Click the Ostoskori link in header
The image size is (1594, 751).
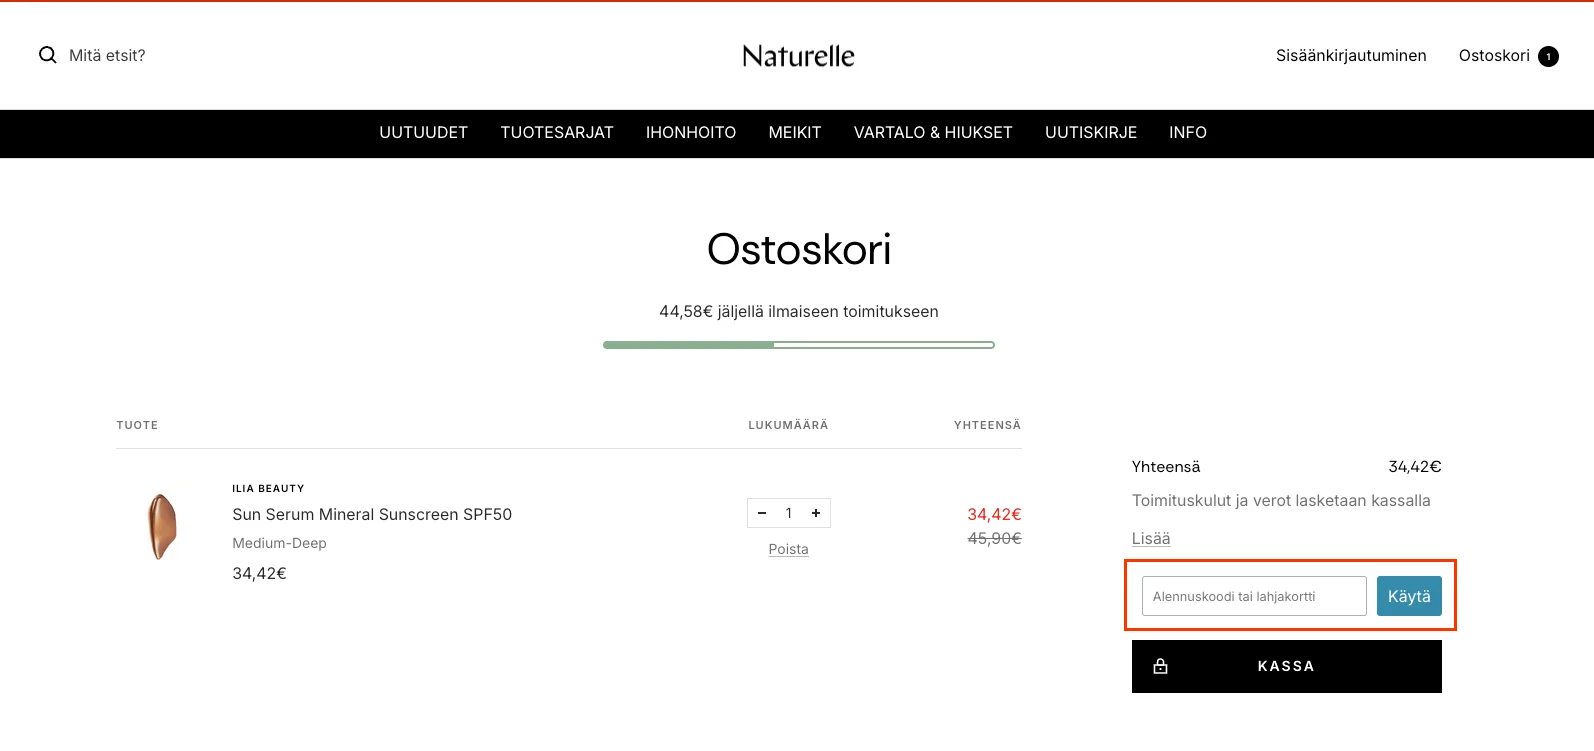(x=1494, y=56)
